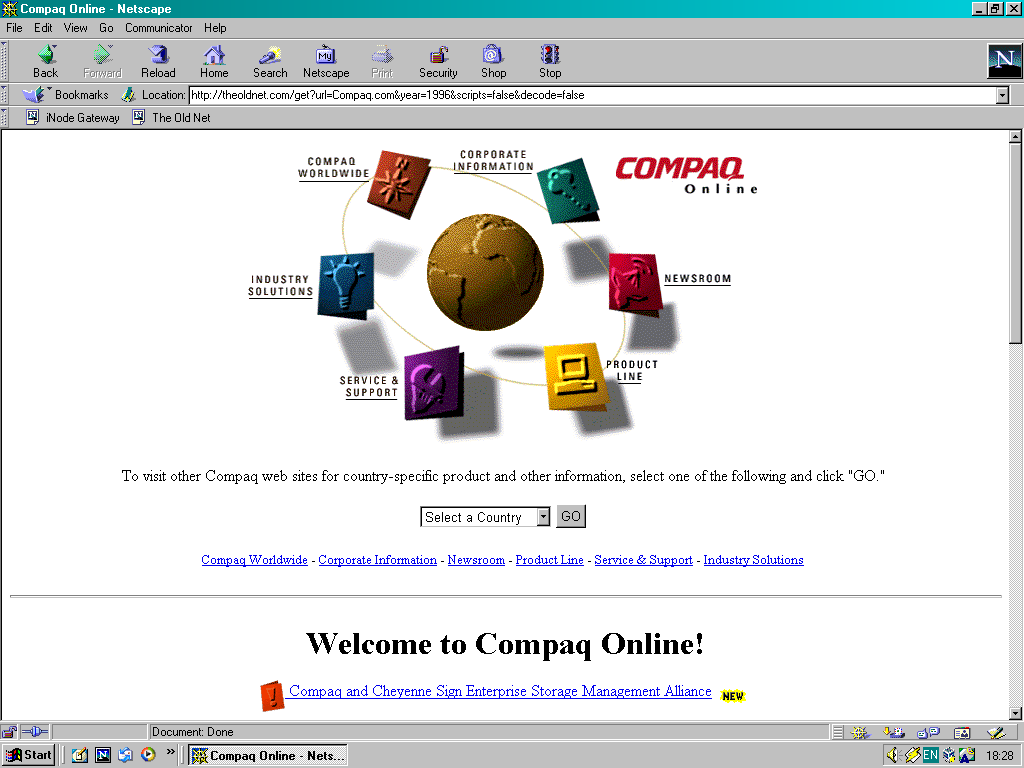Viewport: 1024px width, 768px height.
Task: Open Navigator from the component bar
Action: (859, 733)
